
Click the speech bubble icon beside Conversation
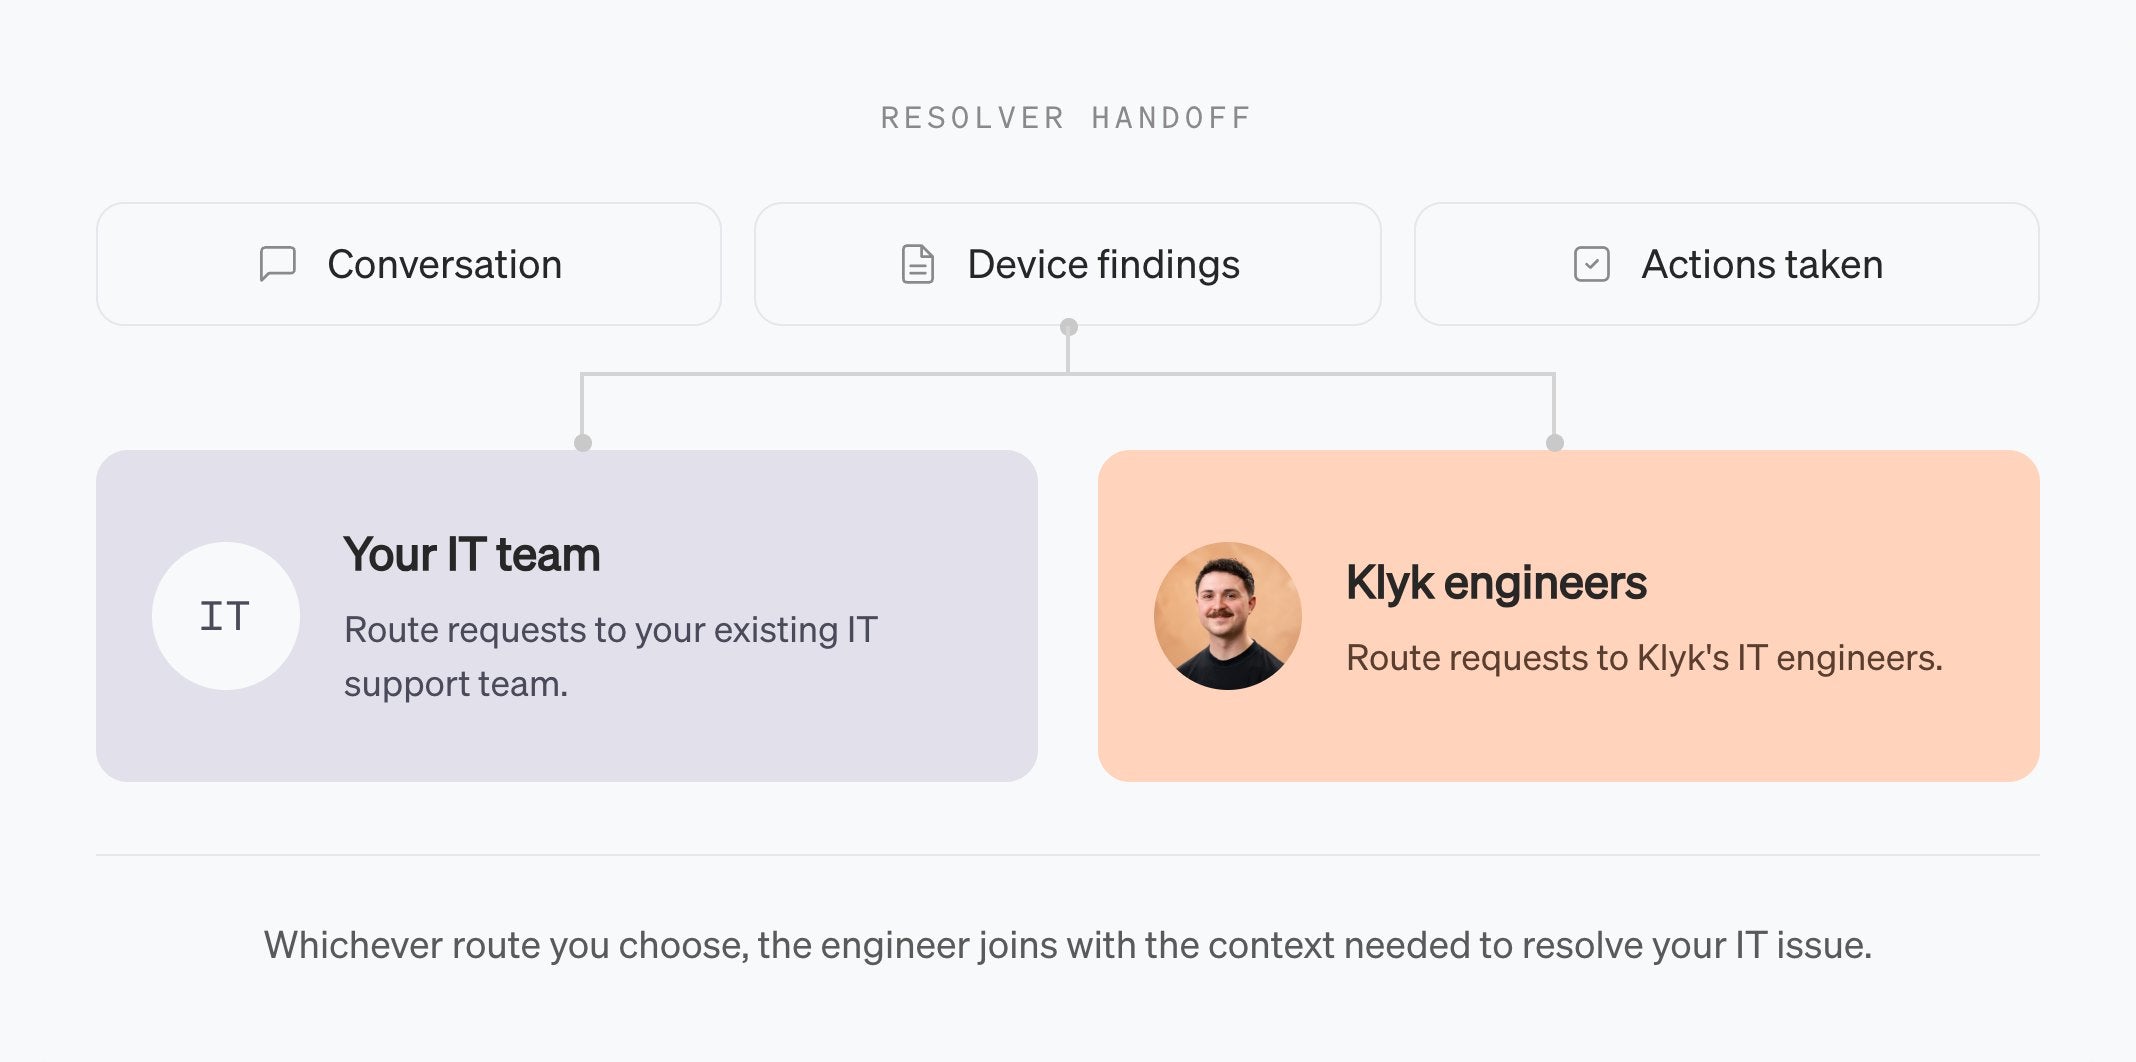pyautogui.click(x=277, y=264)
